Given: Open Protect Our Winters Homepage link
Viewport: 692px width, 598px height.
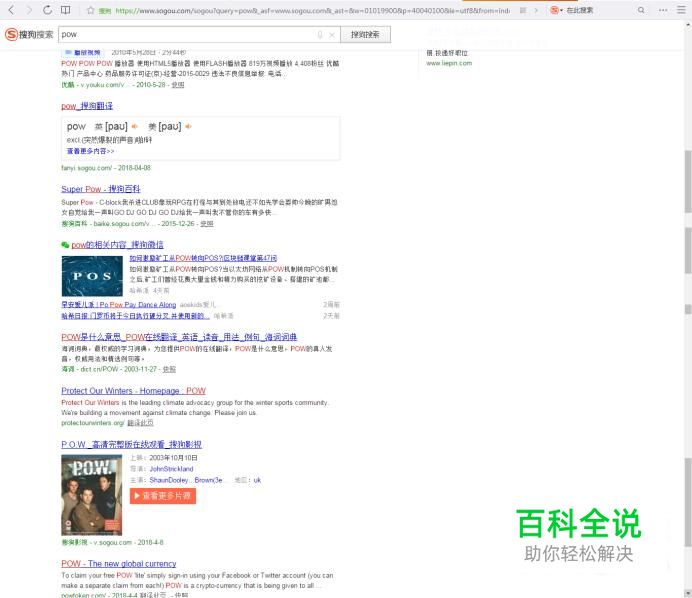Looking at the screenshot, I should pyautogui.click(x=133, y=391).
